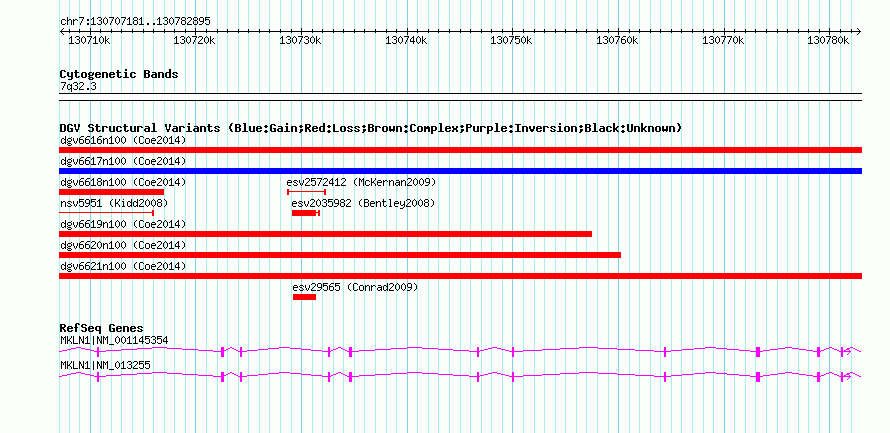Open variant label dgv6619n100 (Coe2014)
The image size is (890, 433).
123,224
